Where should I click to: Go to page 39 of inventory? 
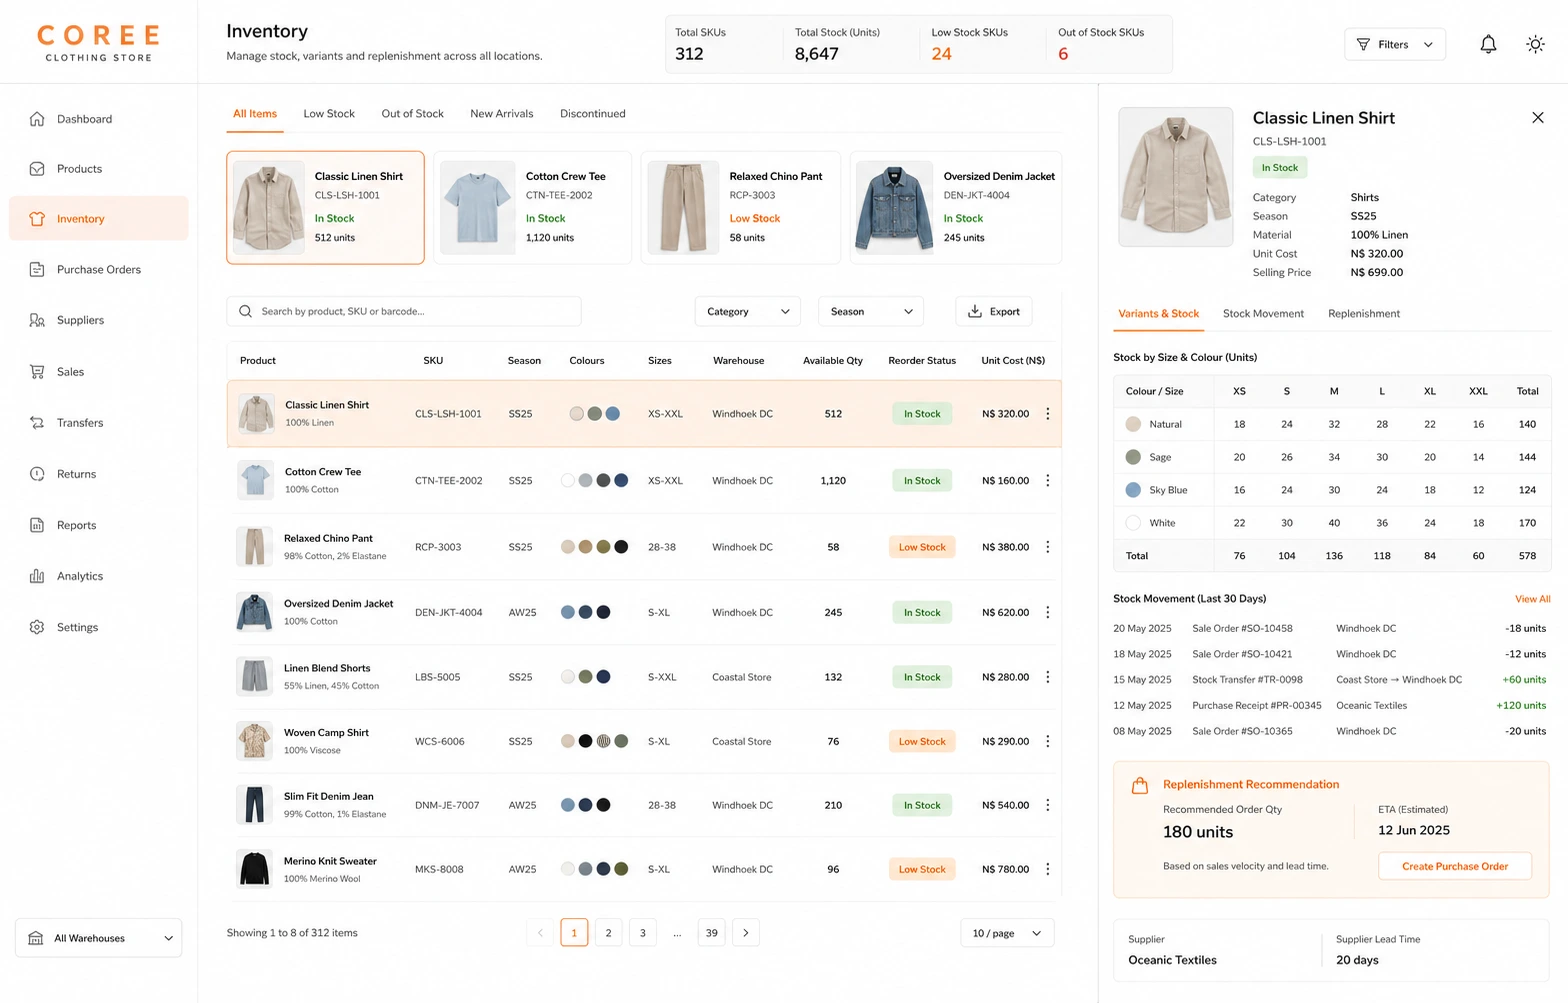click(x=712, y=933)
